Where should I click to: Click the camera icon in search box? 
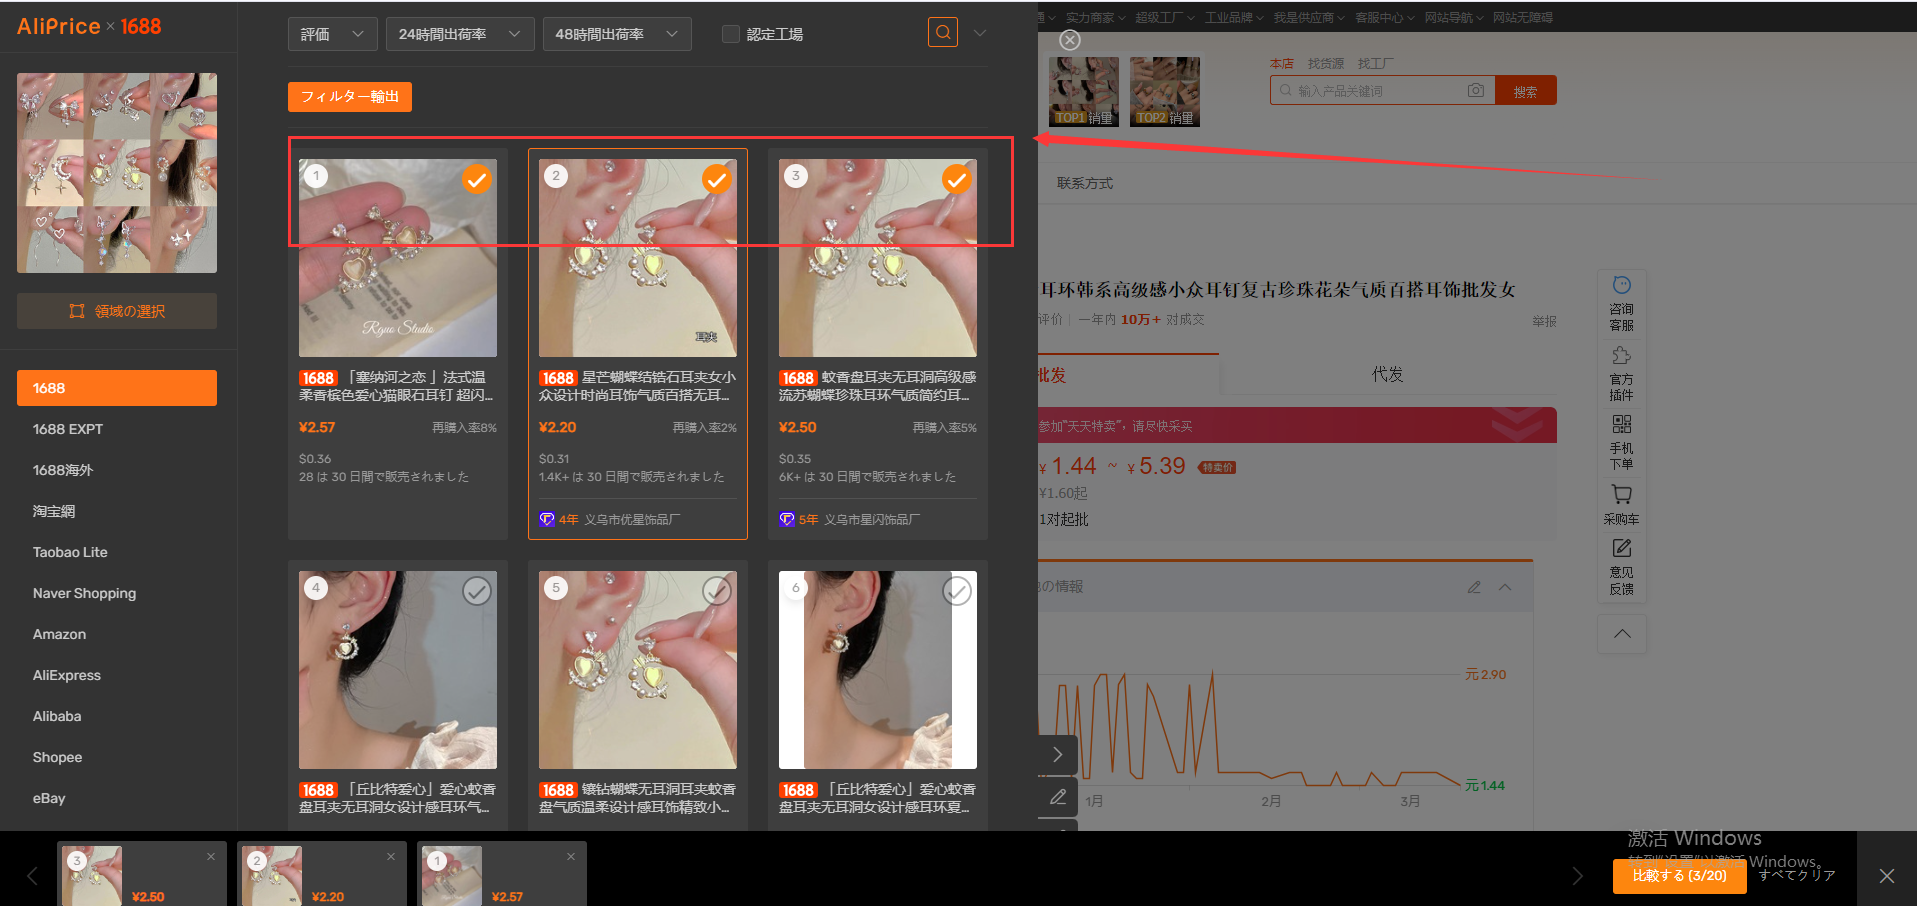click(x=1476, y=90)
